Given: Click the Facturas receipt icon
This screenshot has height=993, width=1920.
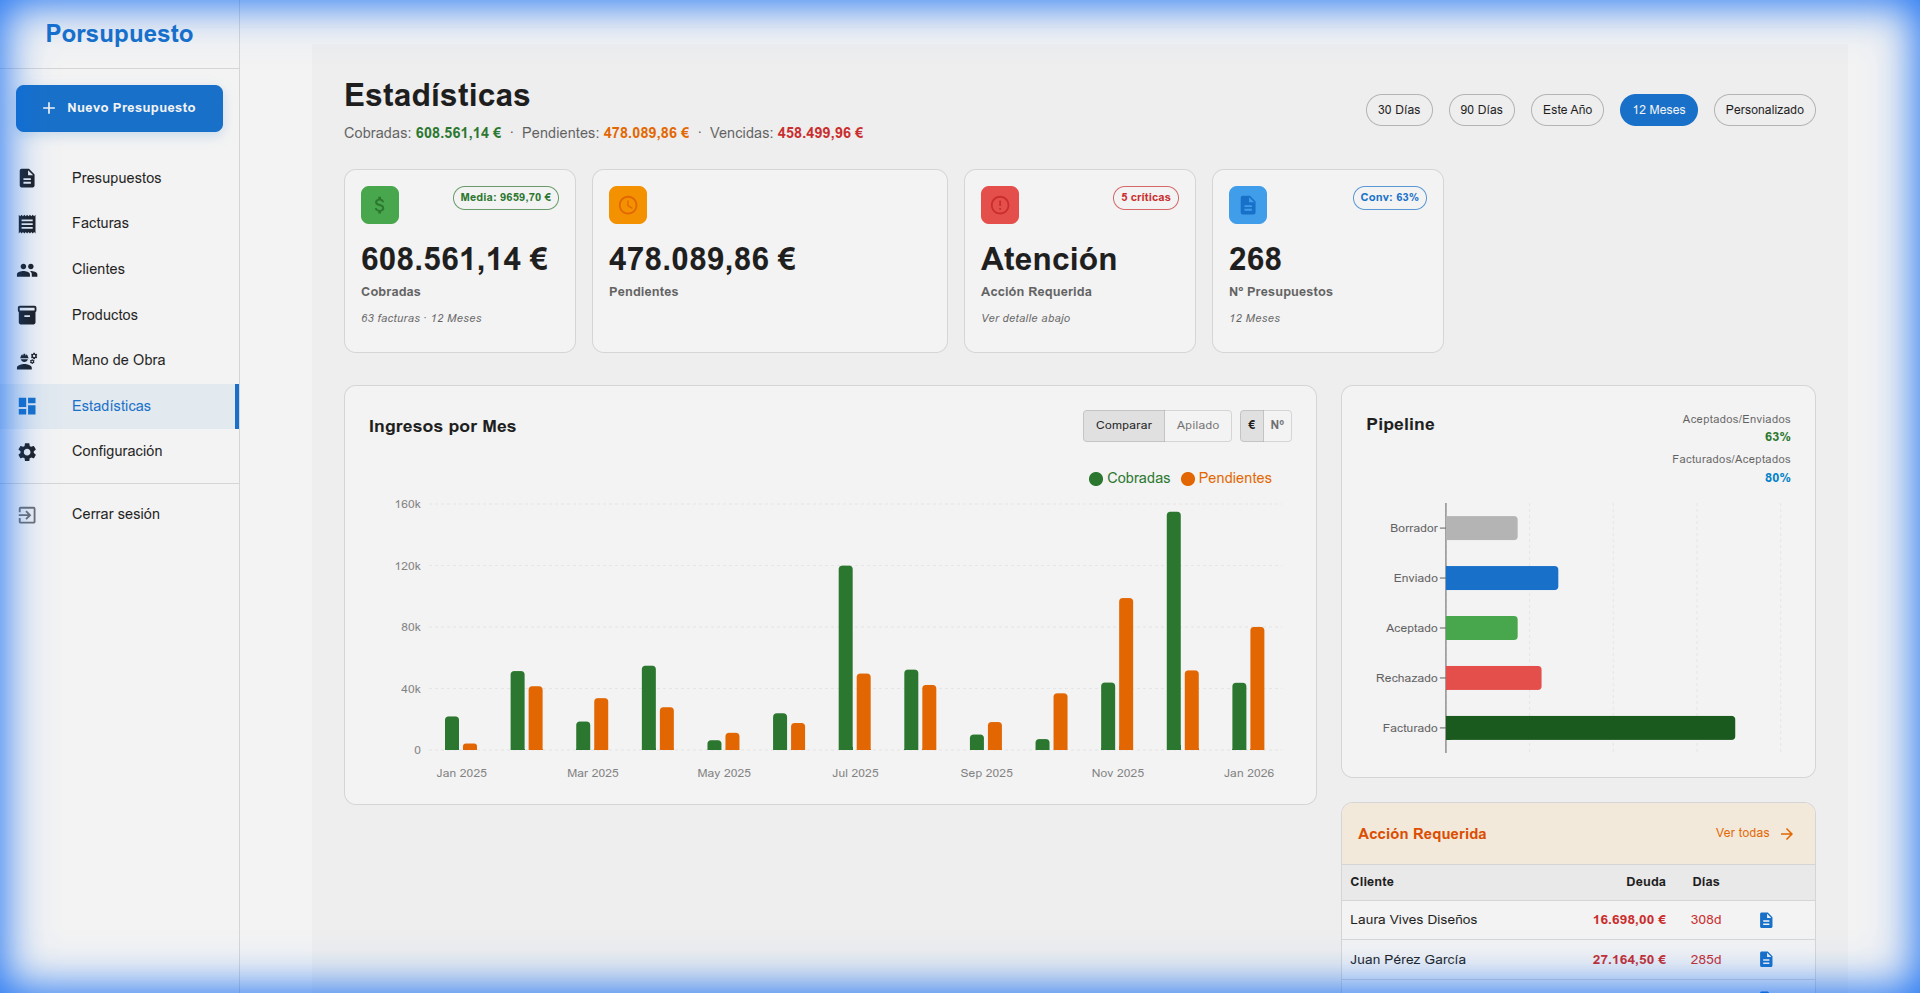Looking at the screenshot, I should click(x=27, y=224).
